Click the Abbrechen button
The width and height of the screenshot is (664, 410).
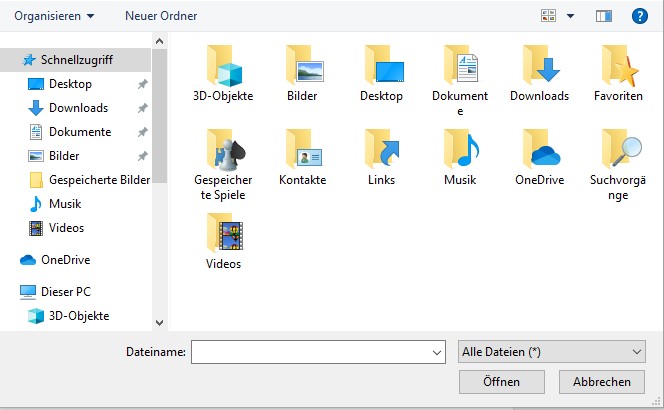602,382
